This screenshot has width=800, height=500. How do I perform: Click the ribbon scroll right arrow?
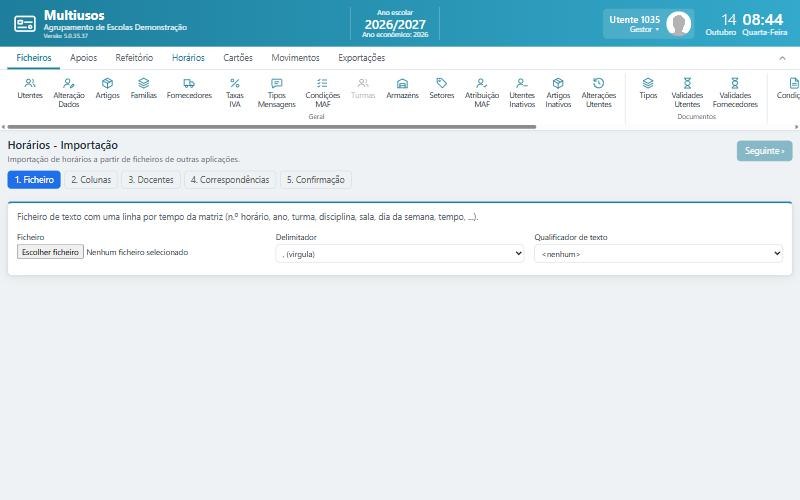pos(796,127)
